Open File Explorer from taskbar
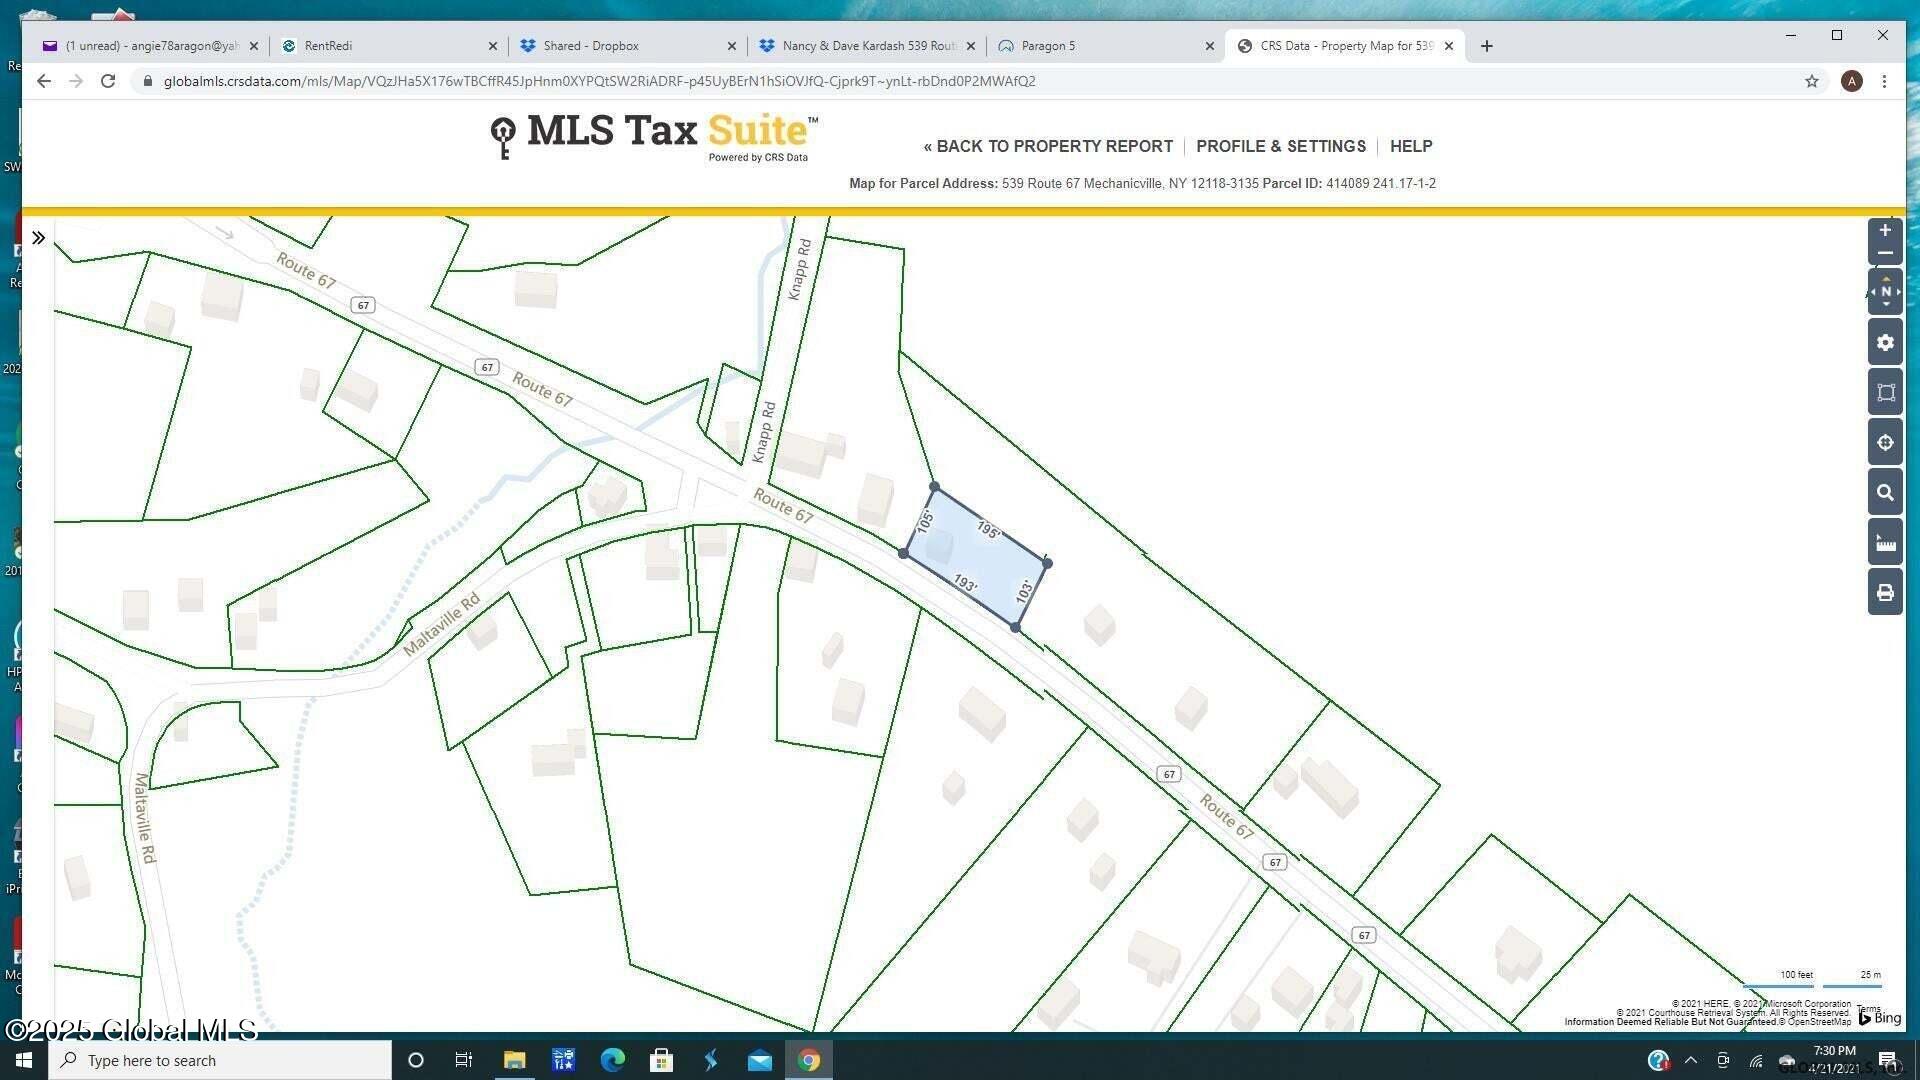Image resolution: width=1920 pixels, height=1080 pixels. pyautogui.click(x=514, y=1060)
